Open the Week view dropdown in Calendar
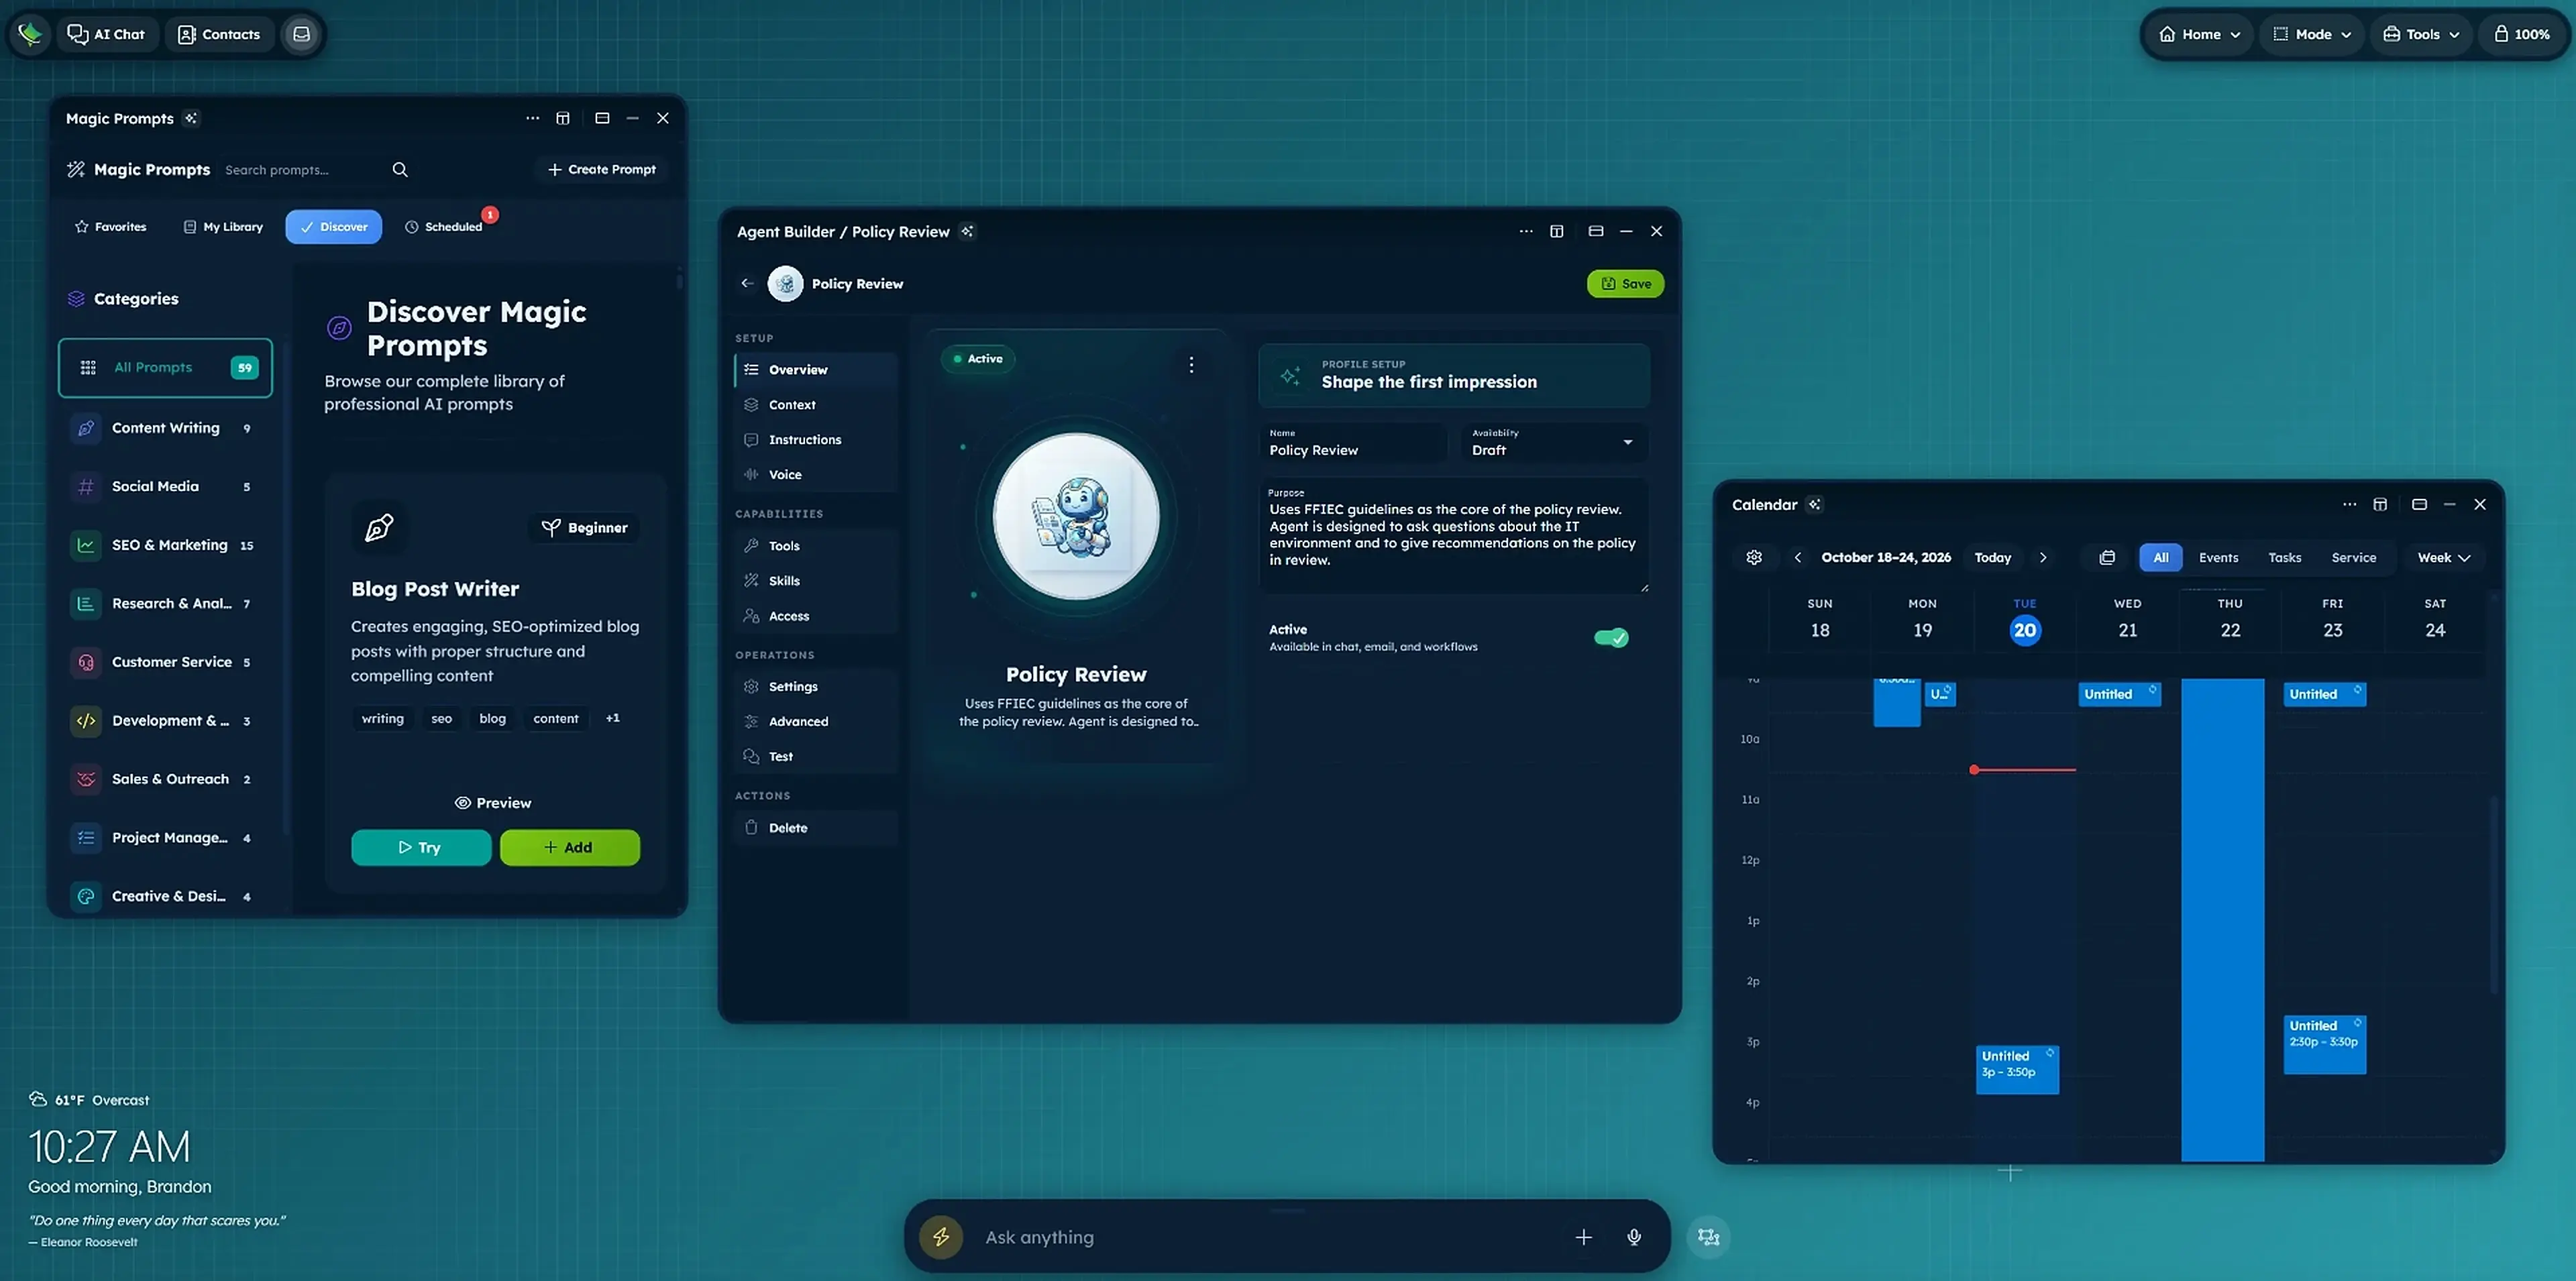Screen dimensions: 2576x1281 click(x=2443, y=558)
